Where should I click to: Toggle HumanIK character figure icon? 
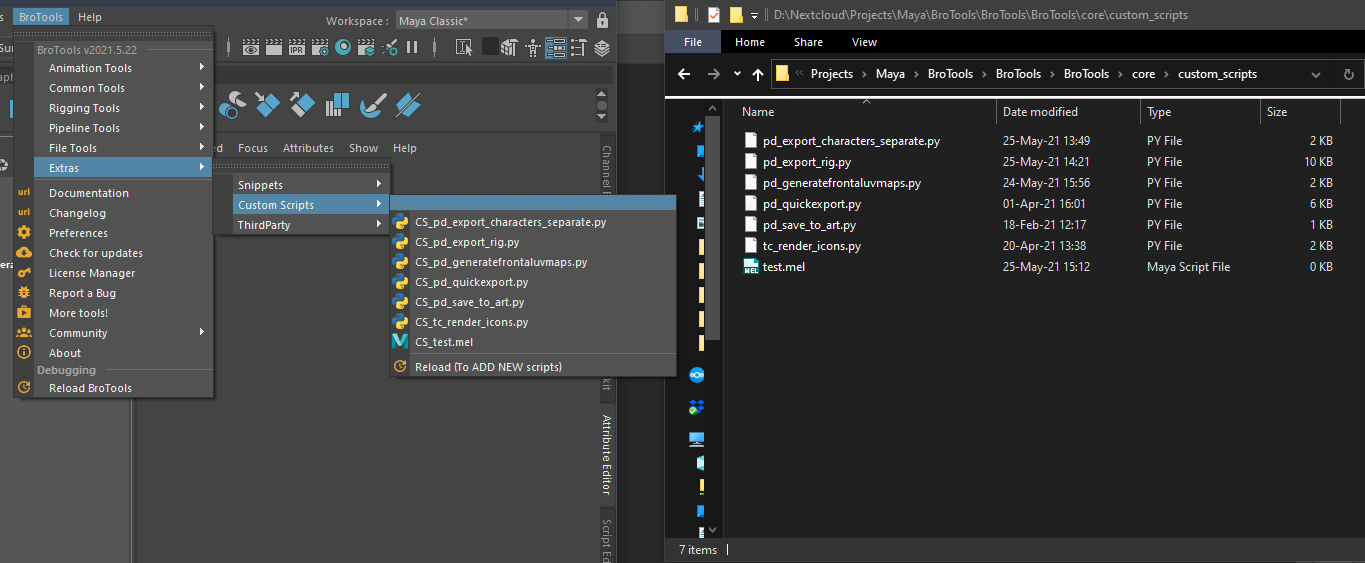pos(532,47)
